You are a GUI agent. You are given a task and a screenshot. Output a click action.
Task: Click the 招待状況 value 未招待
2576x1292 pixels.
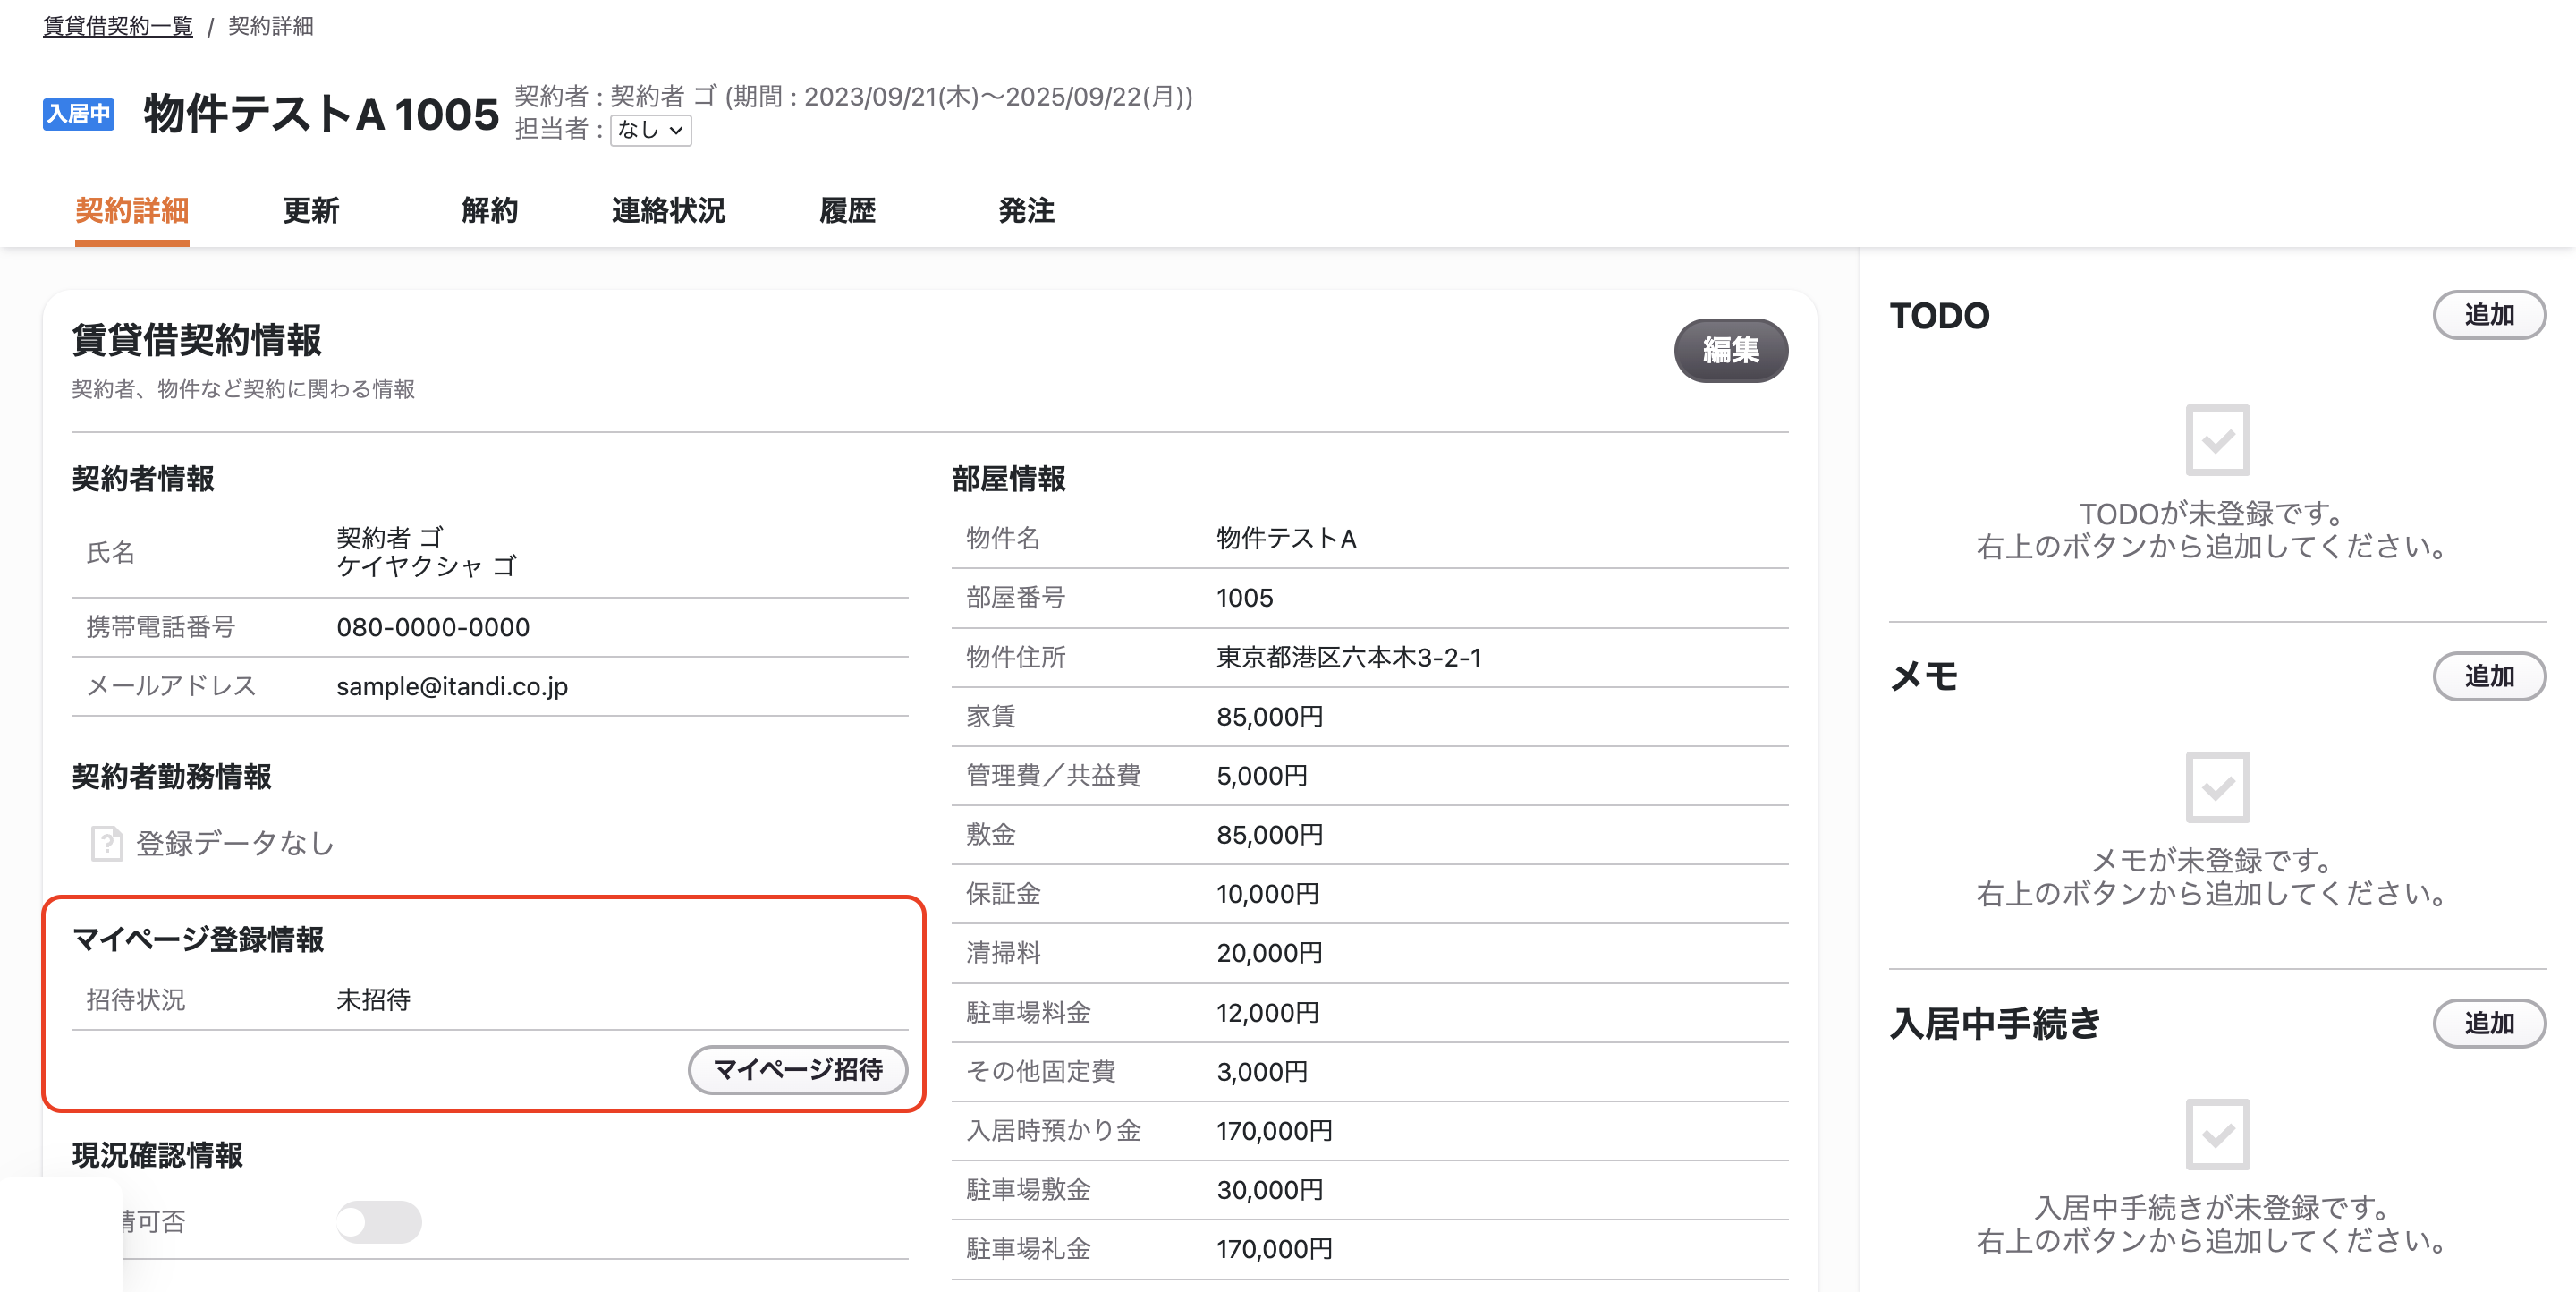click(x=373, y=999)
